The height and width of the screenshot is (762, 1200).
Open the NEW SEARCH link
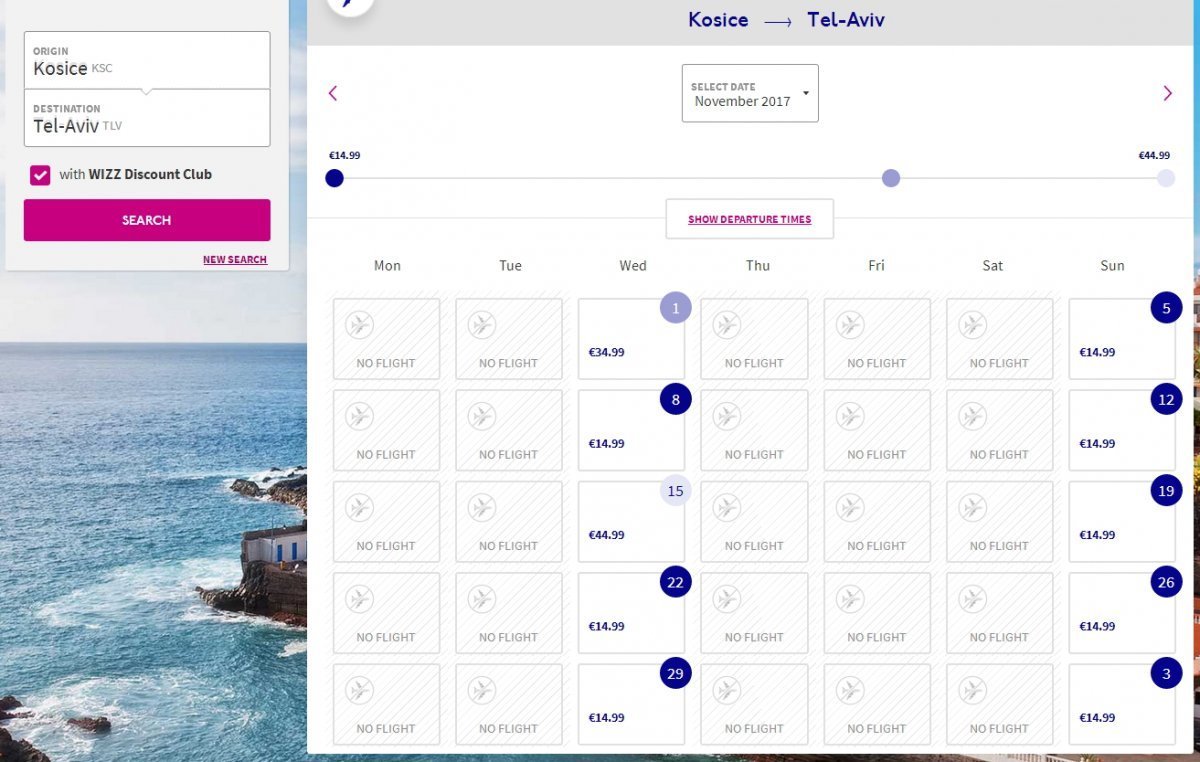click(235, 260)
